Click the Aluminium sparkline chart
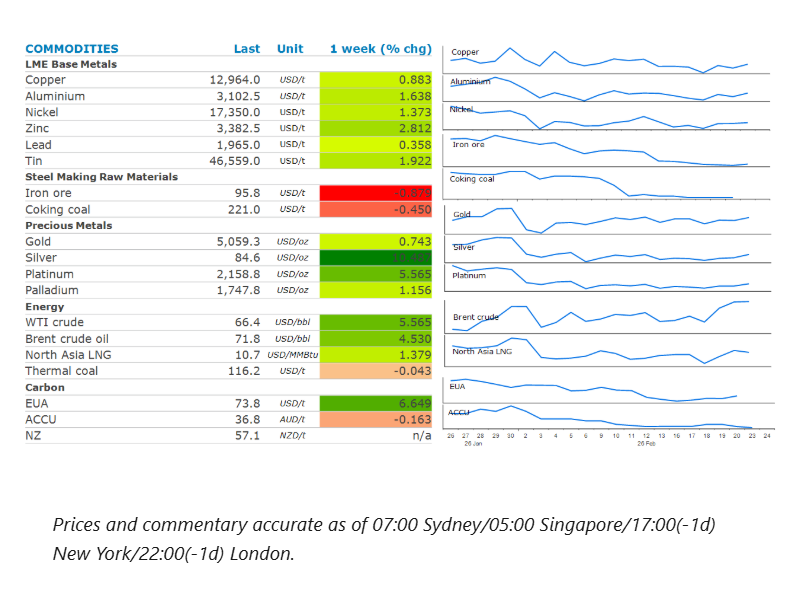This screenshot has height=601, width=797. [606, 88]
